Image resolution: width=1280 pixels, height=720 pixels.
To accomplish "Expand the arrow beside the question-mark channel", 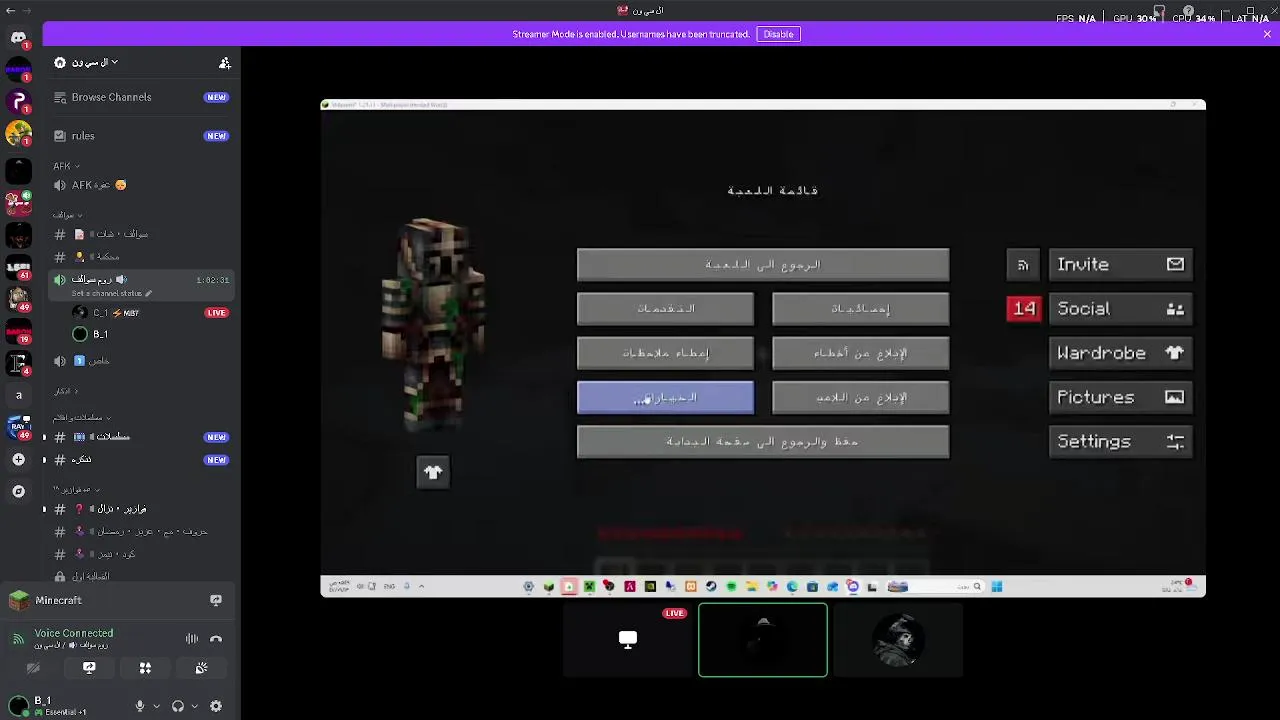I will tap(44, 509).
